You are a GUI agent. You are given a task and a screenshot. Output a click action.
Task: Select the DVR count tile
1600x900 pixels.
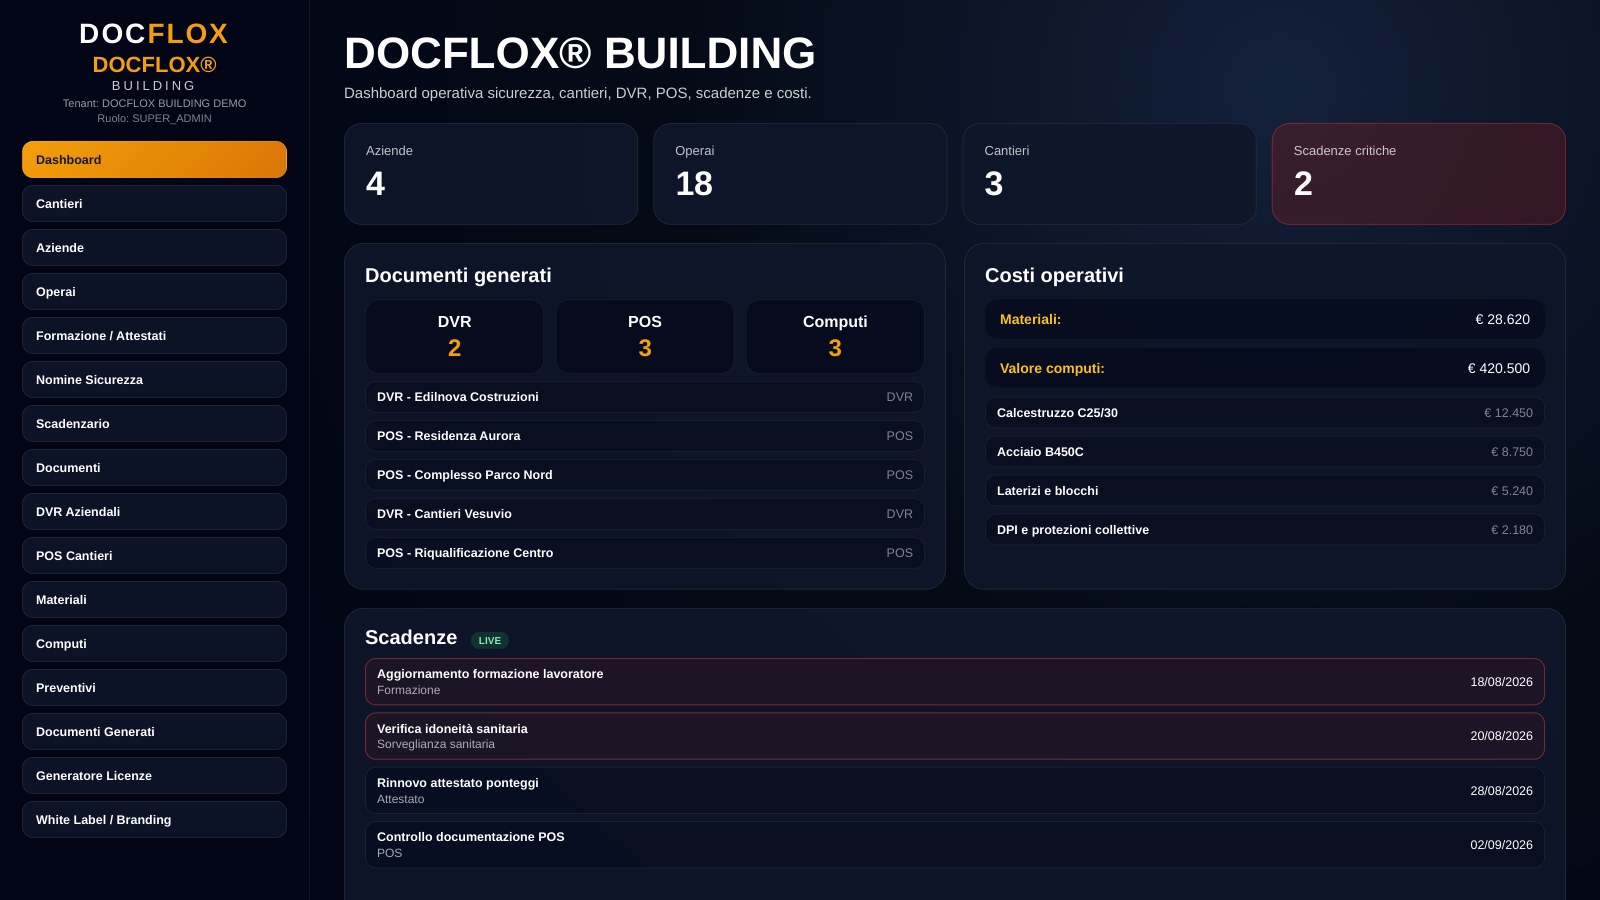pos(454,336)
